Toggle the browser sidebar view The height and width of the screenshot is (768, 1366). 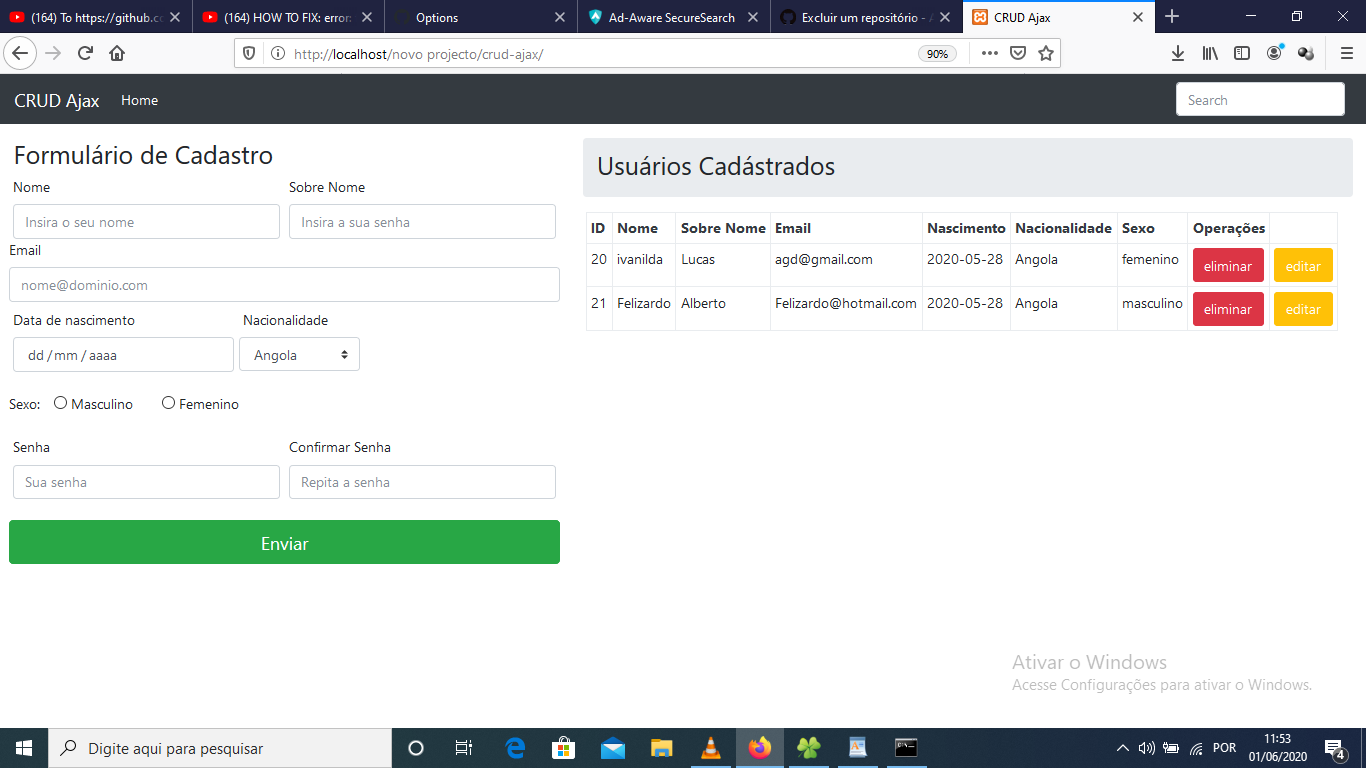pyautogui.click(x=1241, y=52)
